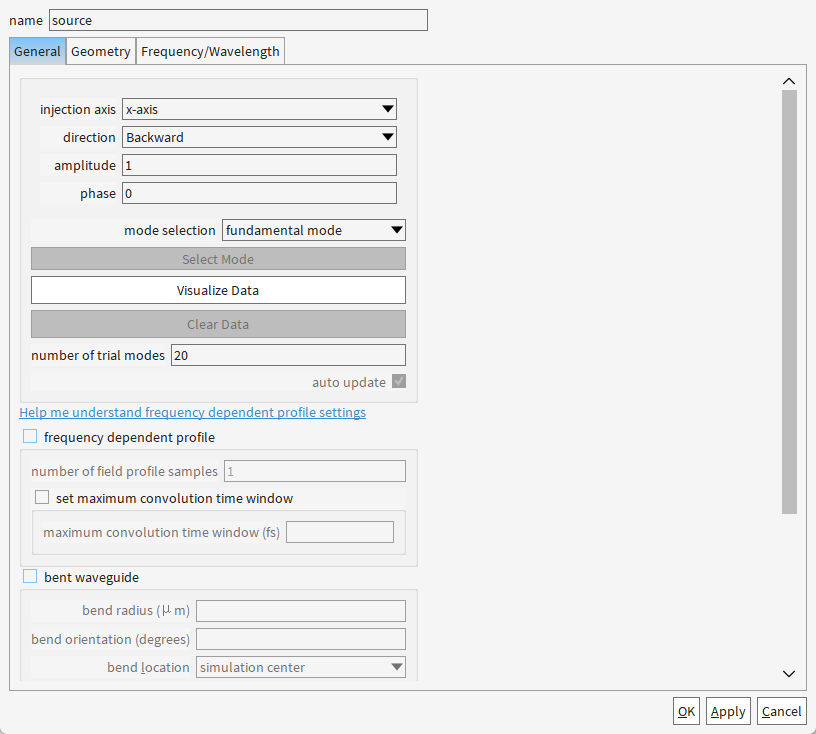Image resolution: width=816 pixels, height=734 pixels.
Task: Toggle the auto update checkbox
Action: 399,382
